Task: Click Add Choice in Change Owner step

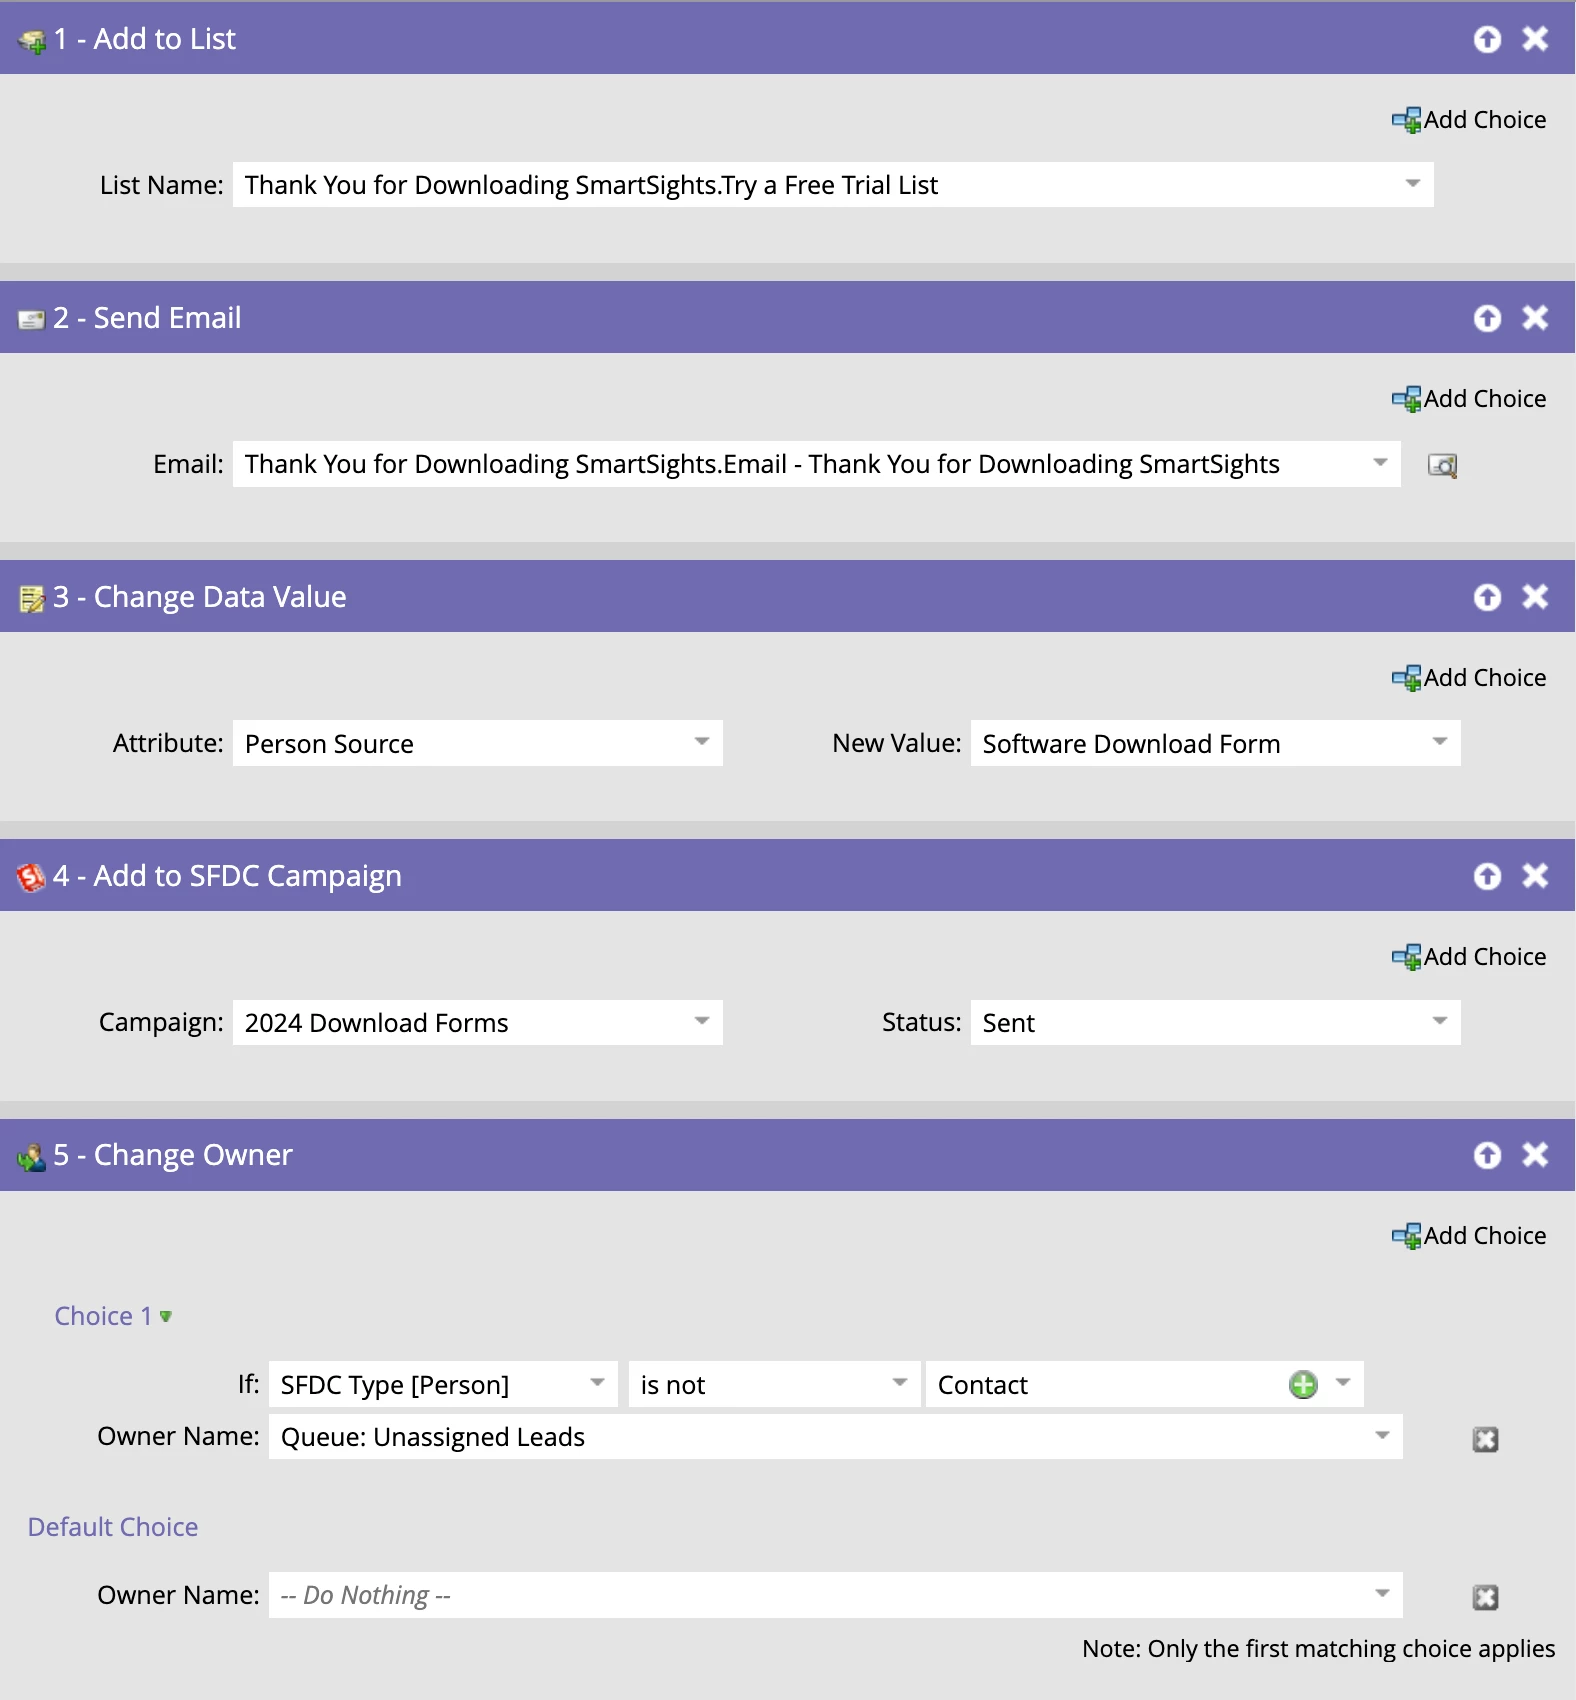Action: coord(1469,1236)
